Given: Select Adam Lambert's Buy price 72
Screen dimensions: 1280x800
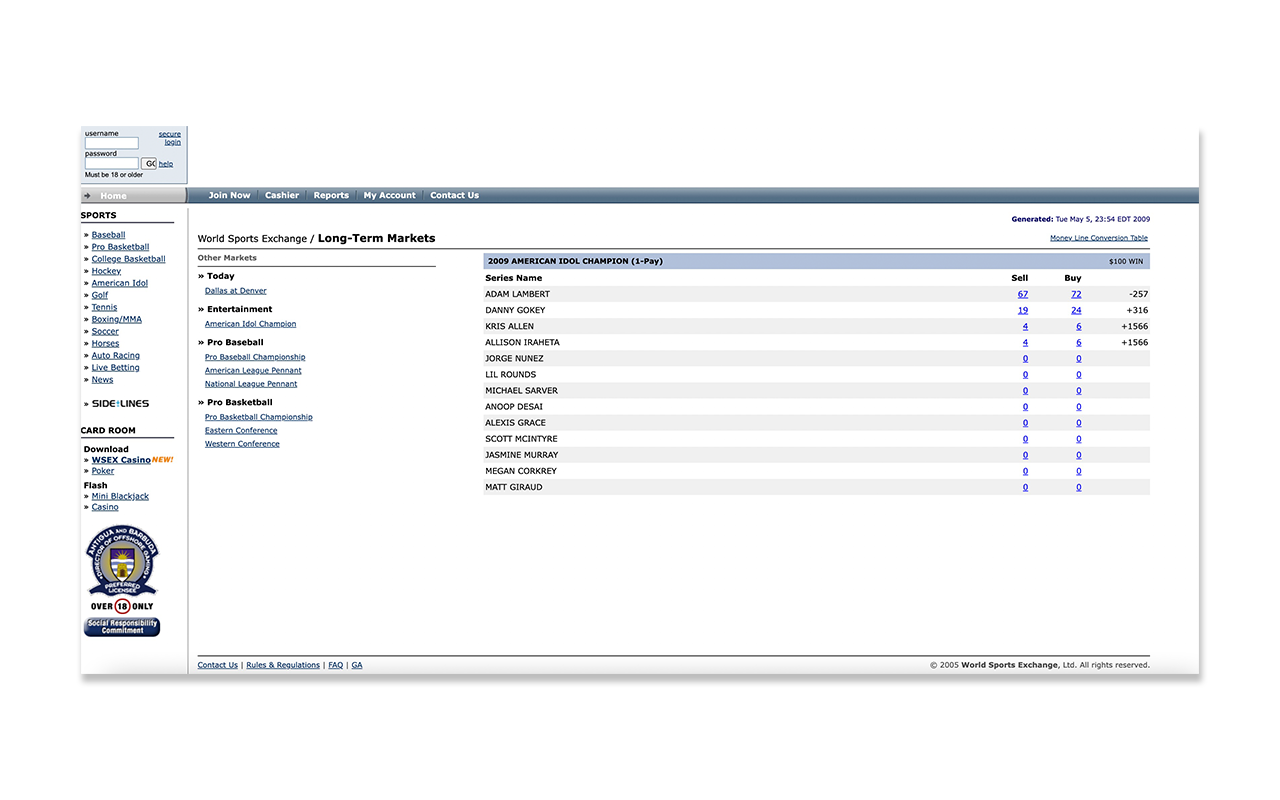Looking at the screenshot, I should click(x=1076, y=294).
